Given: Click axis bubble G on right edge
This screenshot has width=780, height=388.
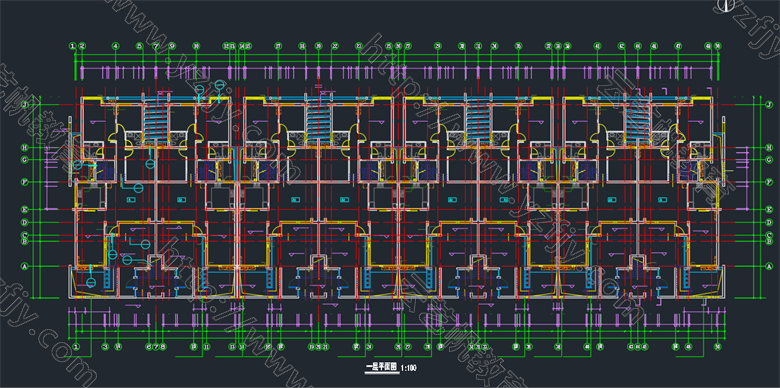Looking at the screenshot, I should [x=769, y=160].
